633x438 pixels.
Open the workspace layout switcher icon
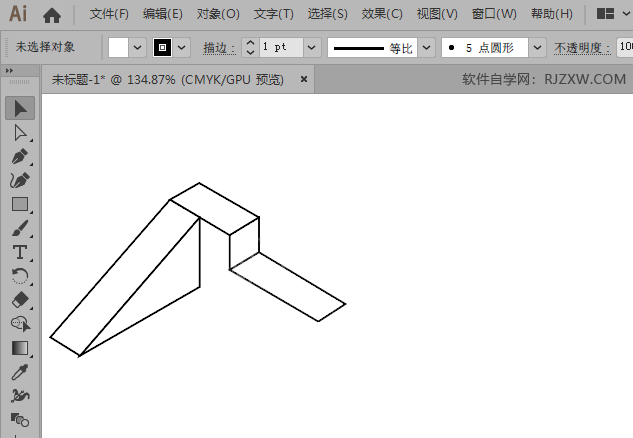coord(605,14)
